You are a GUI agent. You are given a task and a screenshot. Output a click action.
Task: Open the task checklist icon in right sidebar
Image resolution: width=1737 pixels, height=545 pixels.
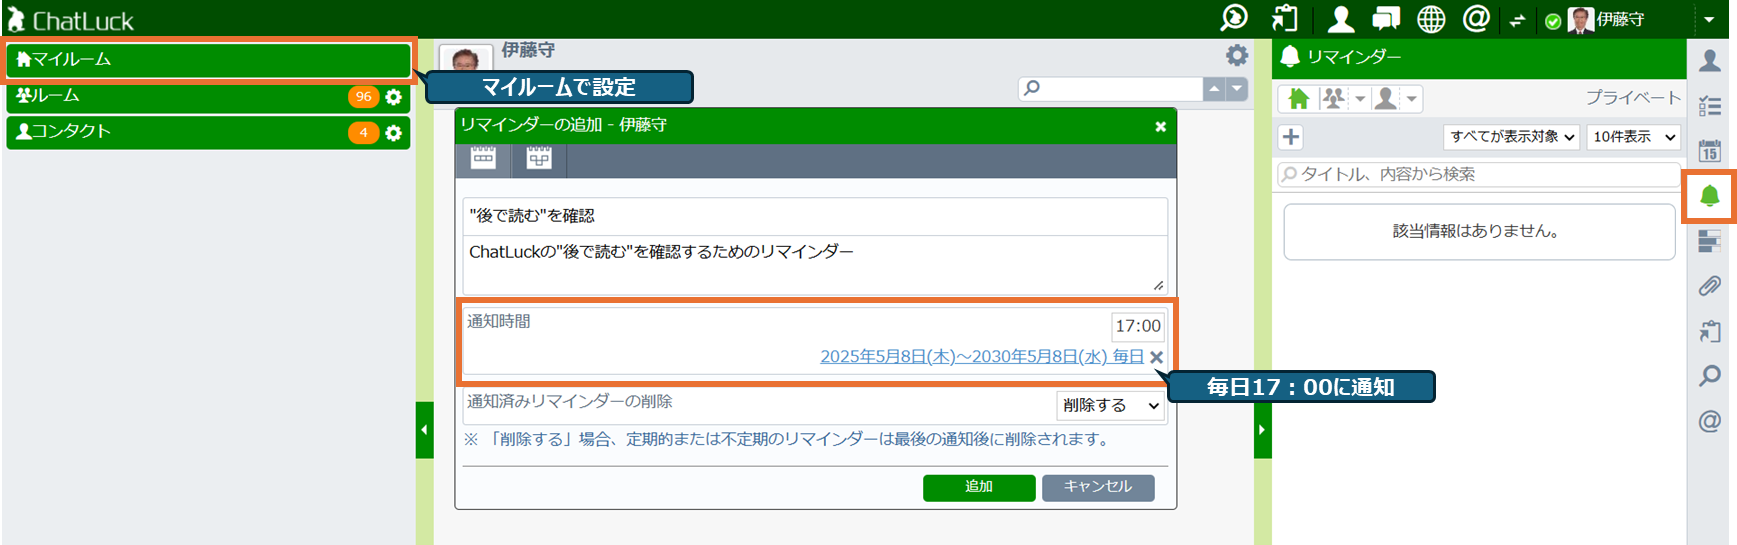click(x=1710, y=106)
